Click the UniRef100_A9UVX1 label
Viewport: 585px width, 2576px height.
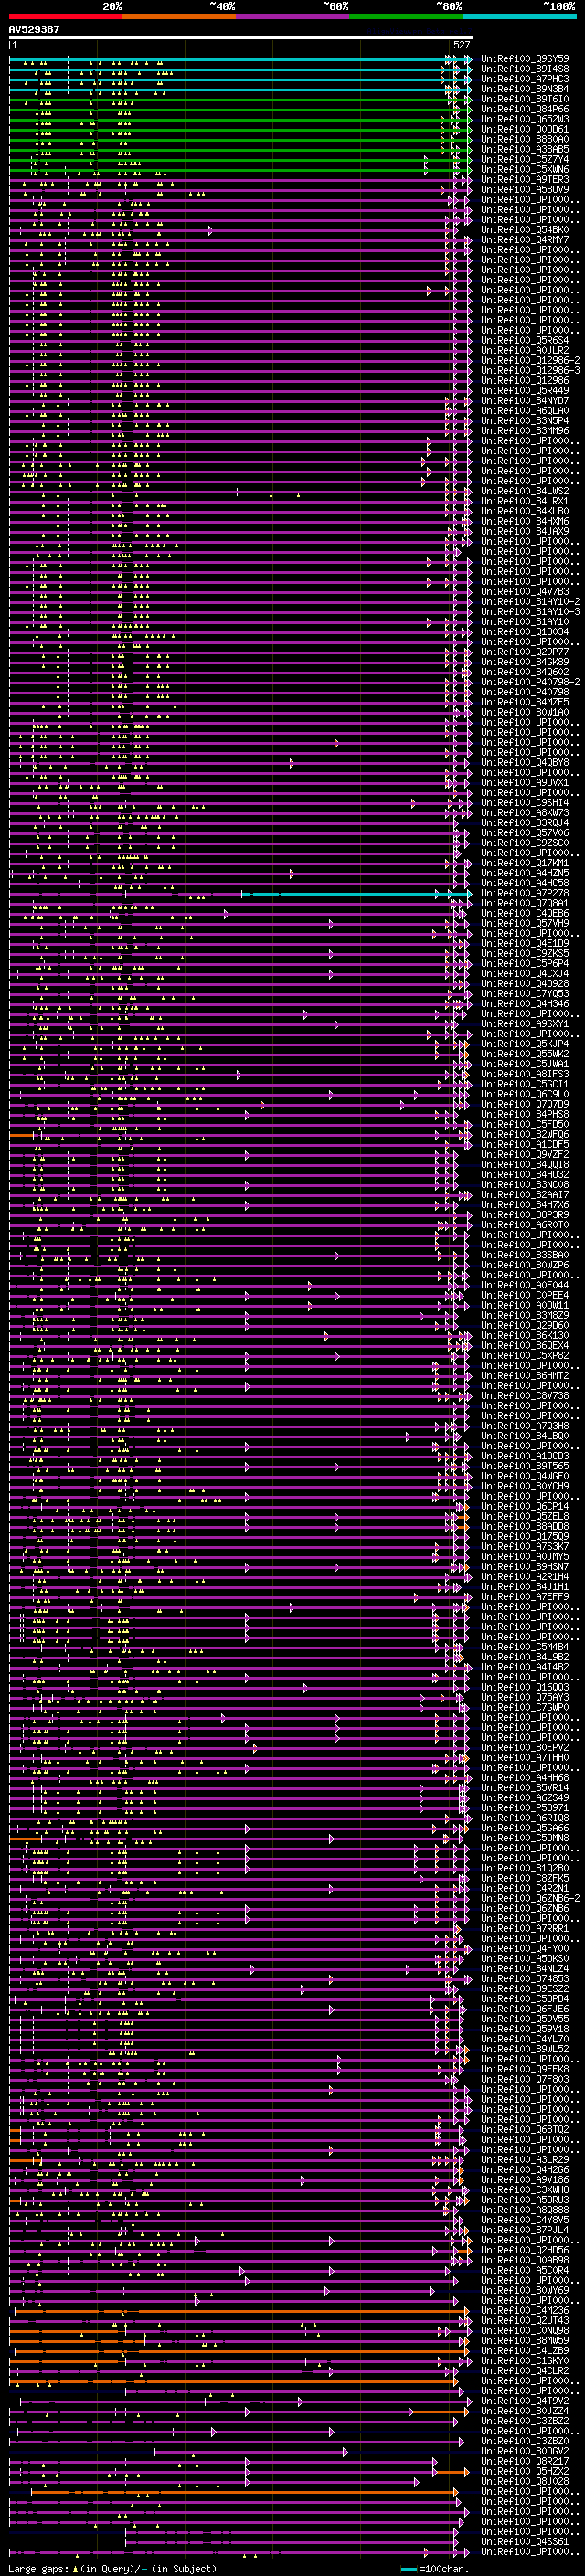[525, 783]
